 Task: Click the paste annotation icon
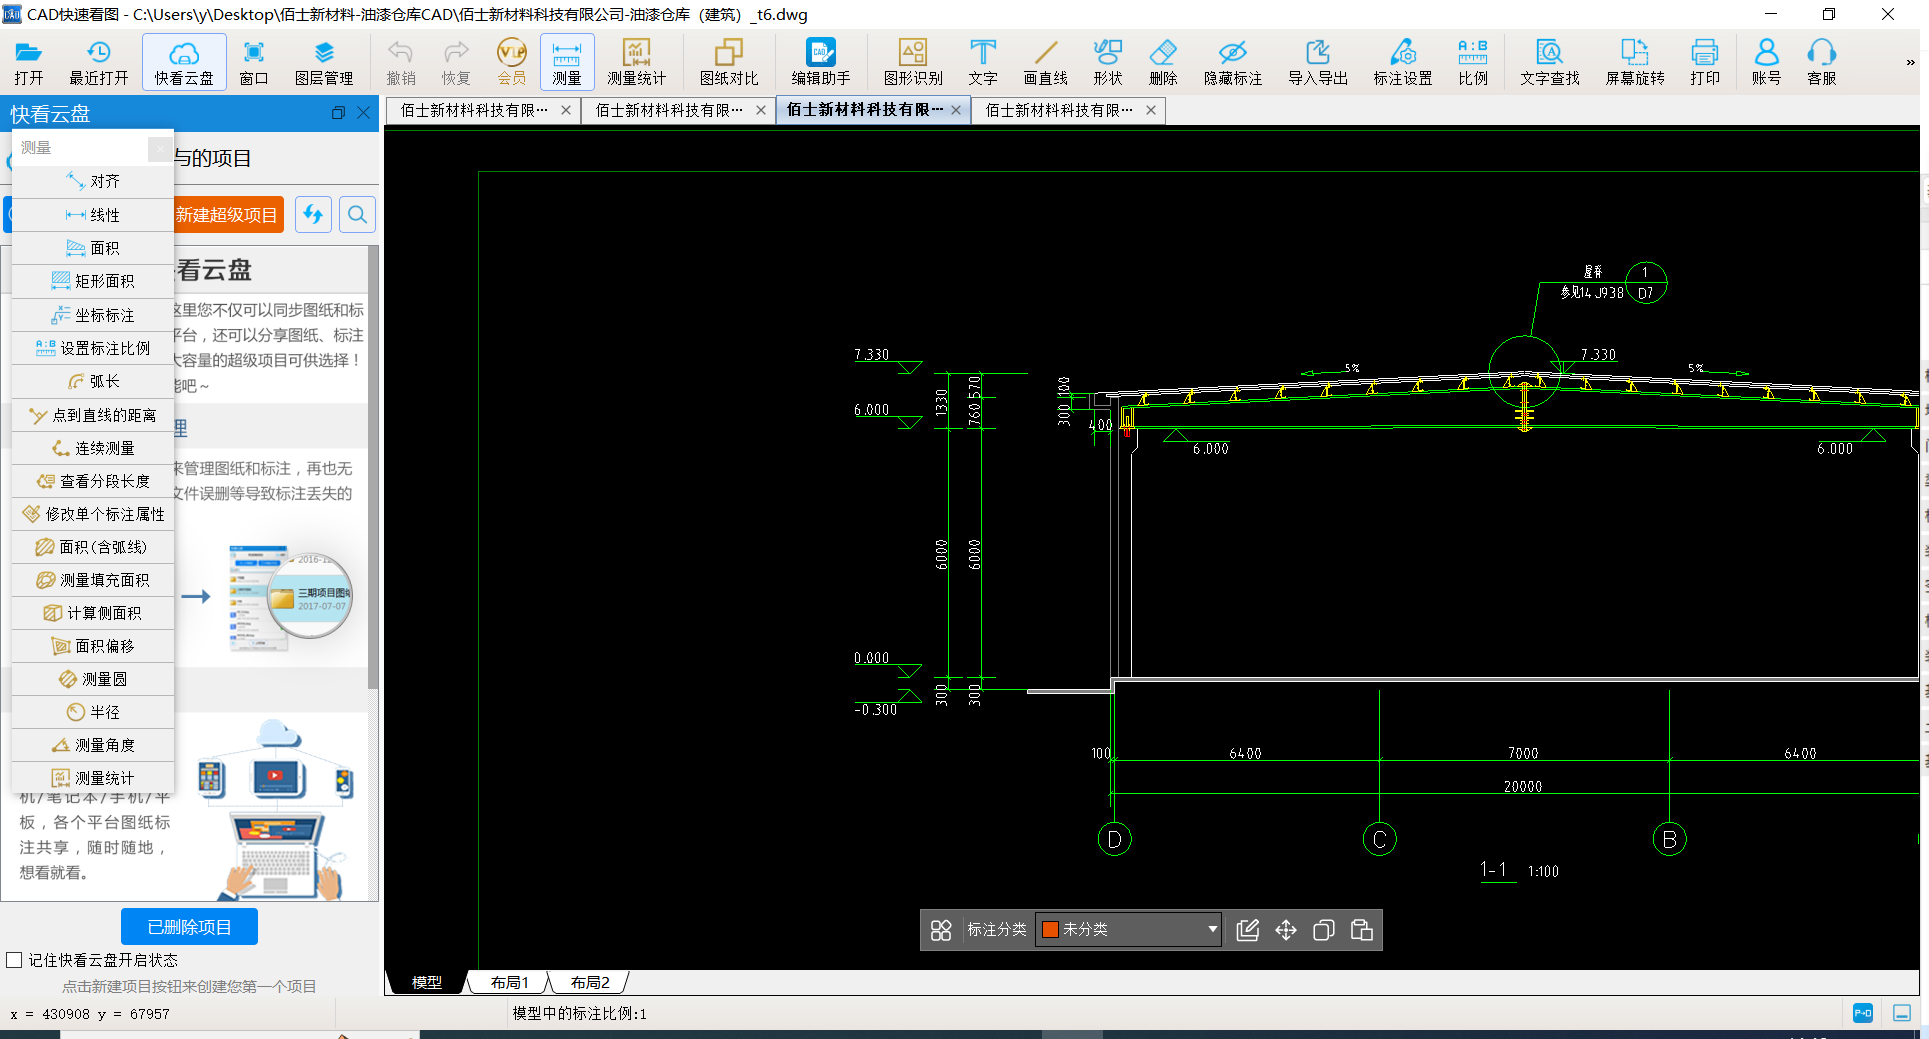tap(1362, 930)
